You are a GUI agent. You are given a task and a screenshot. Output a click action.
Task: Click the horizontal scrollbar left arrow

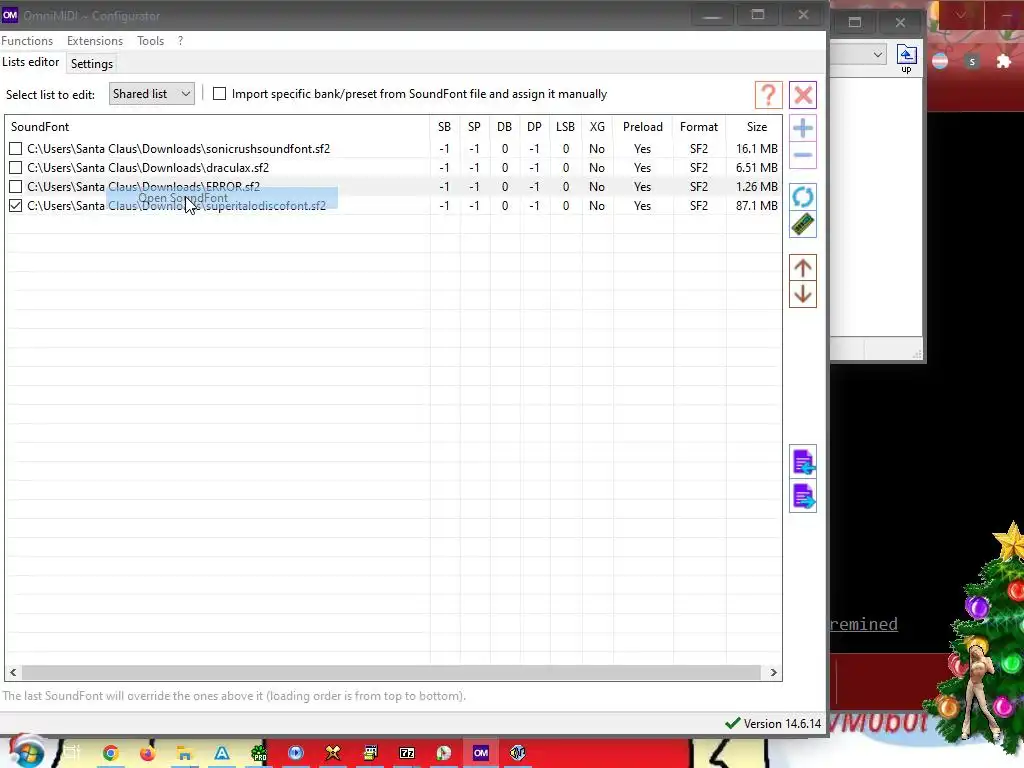pos(13,672)
